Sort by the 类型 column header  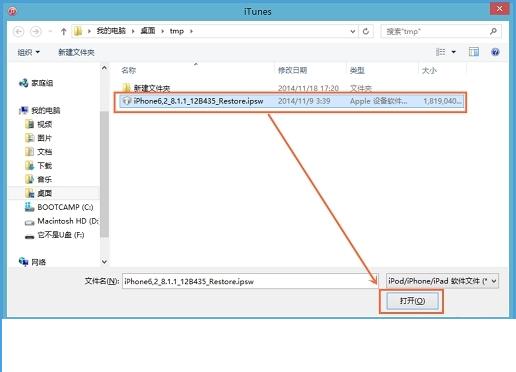coord(357,70)
